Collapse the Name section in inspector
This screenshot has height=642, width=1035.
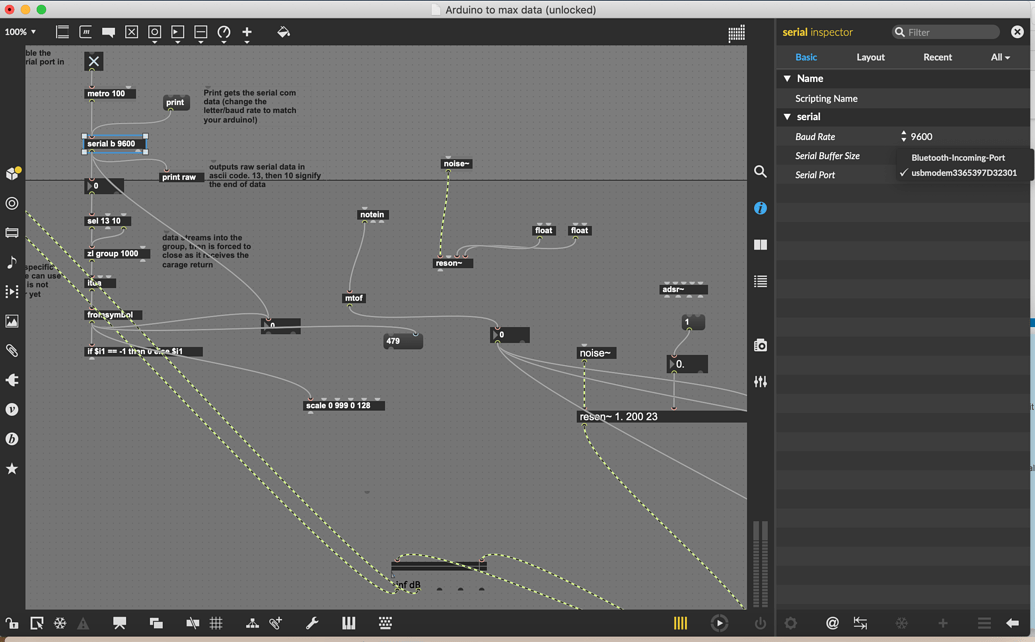tap(787, 79)
